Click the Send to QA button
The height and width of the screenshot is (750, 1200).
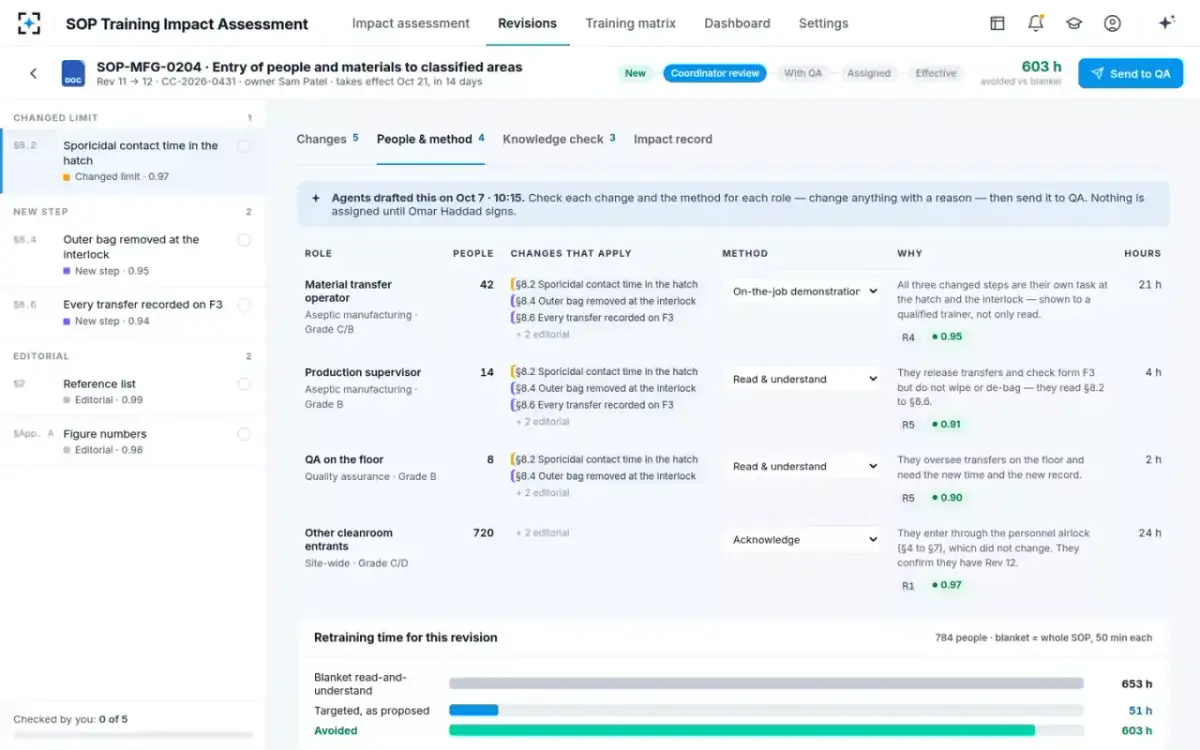(x=1130, y=73)
